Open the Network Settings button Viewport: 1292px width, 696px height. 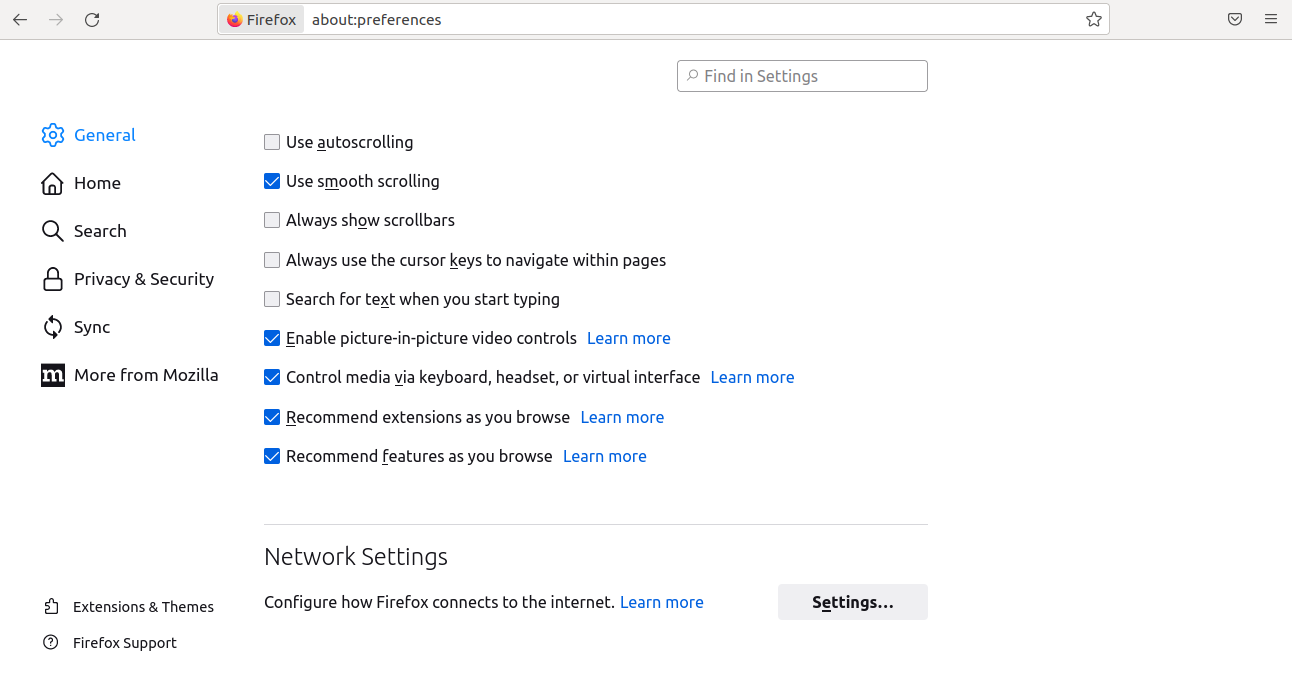point(852,602)
